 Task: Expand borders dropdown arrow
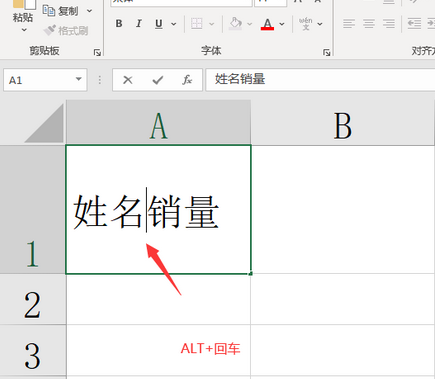point(211,24)
